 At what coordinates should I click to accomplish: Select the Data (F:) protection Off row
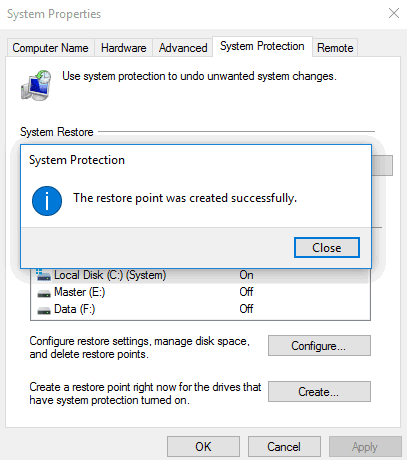tap(200, 309)
